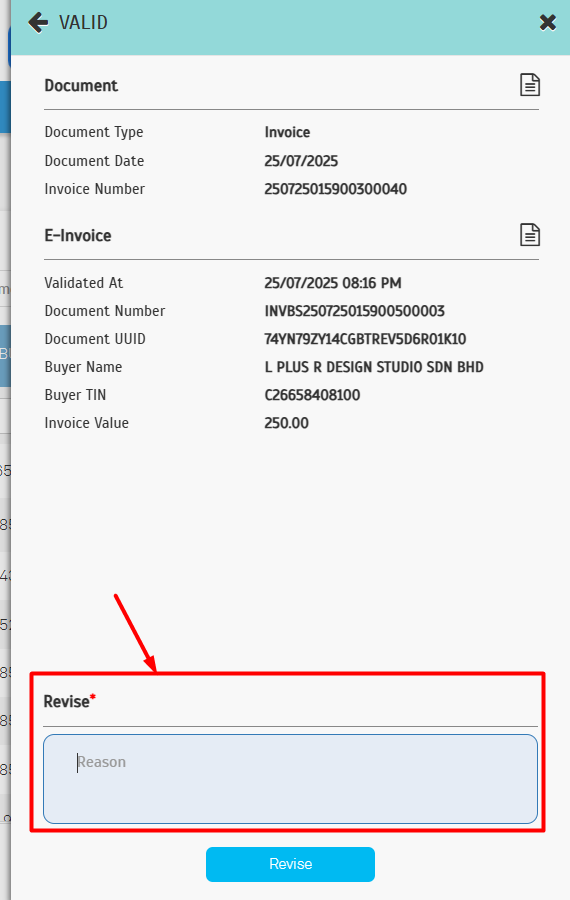Click the Document Date 25/07/2025
This screenshot has height=900, width=570.
click(301, 161)
